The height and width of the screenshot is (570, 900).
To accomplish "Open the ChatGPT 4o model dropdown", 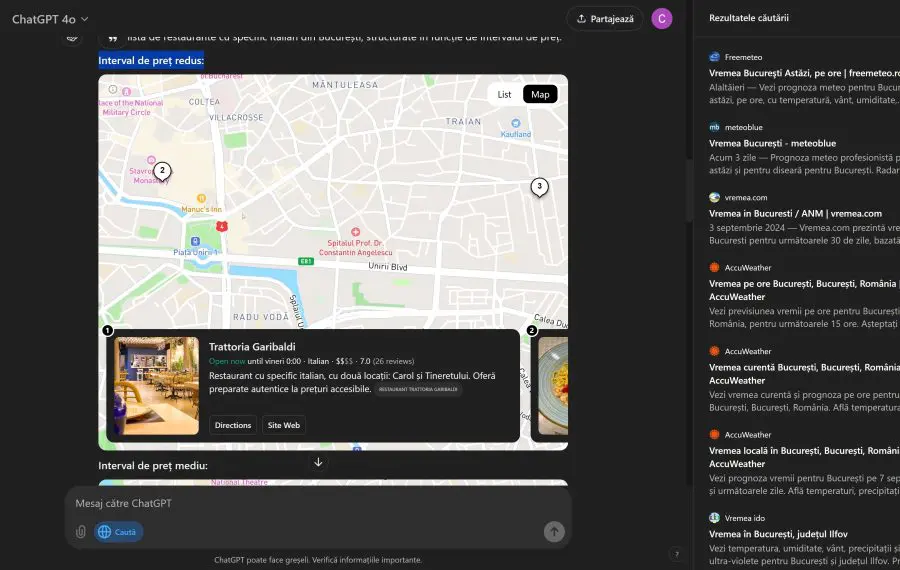I will (50, 19).
